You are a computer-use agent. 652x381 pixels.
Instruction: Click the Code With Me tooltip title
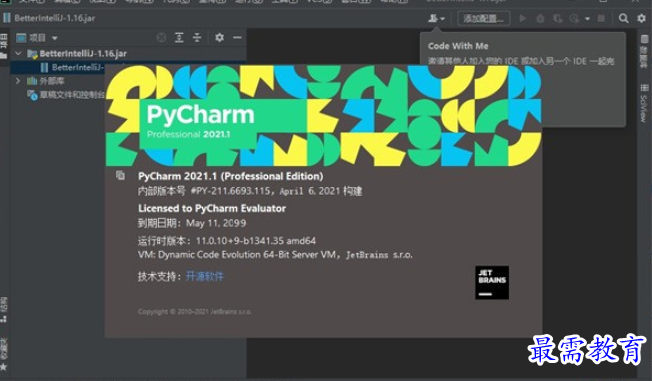pyautogui.click(x=458, y=46)
